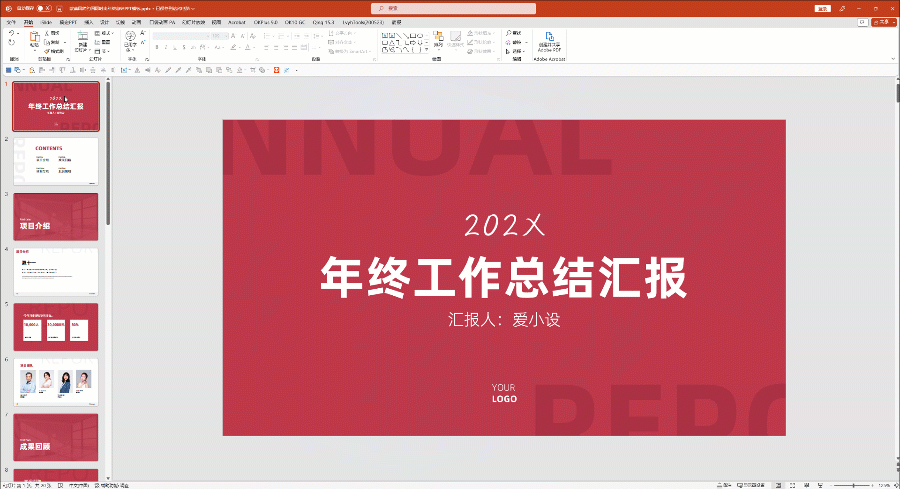Viewport: 900px width, 489px height.
Task: Click the search box in title bar
Action: [453, 9]
